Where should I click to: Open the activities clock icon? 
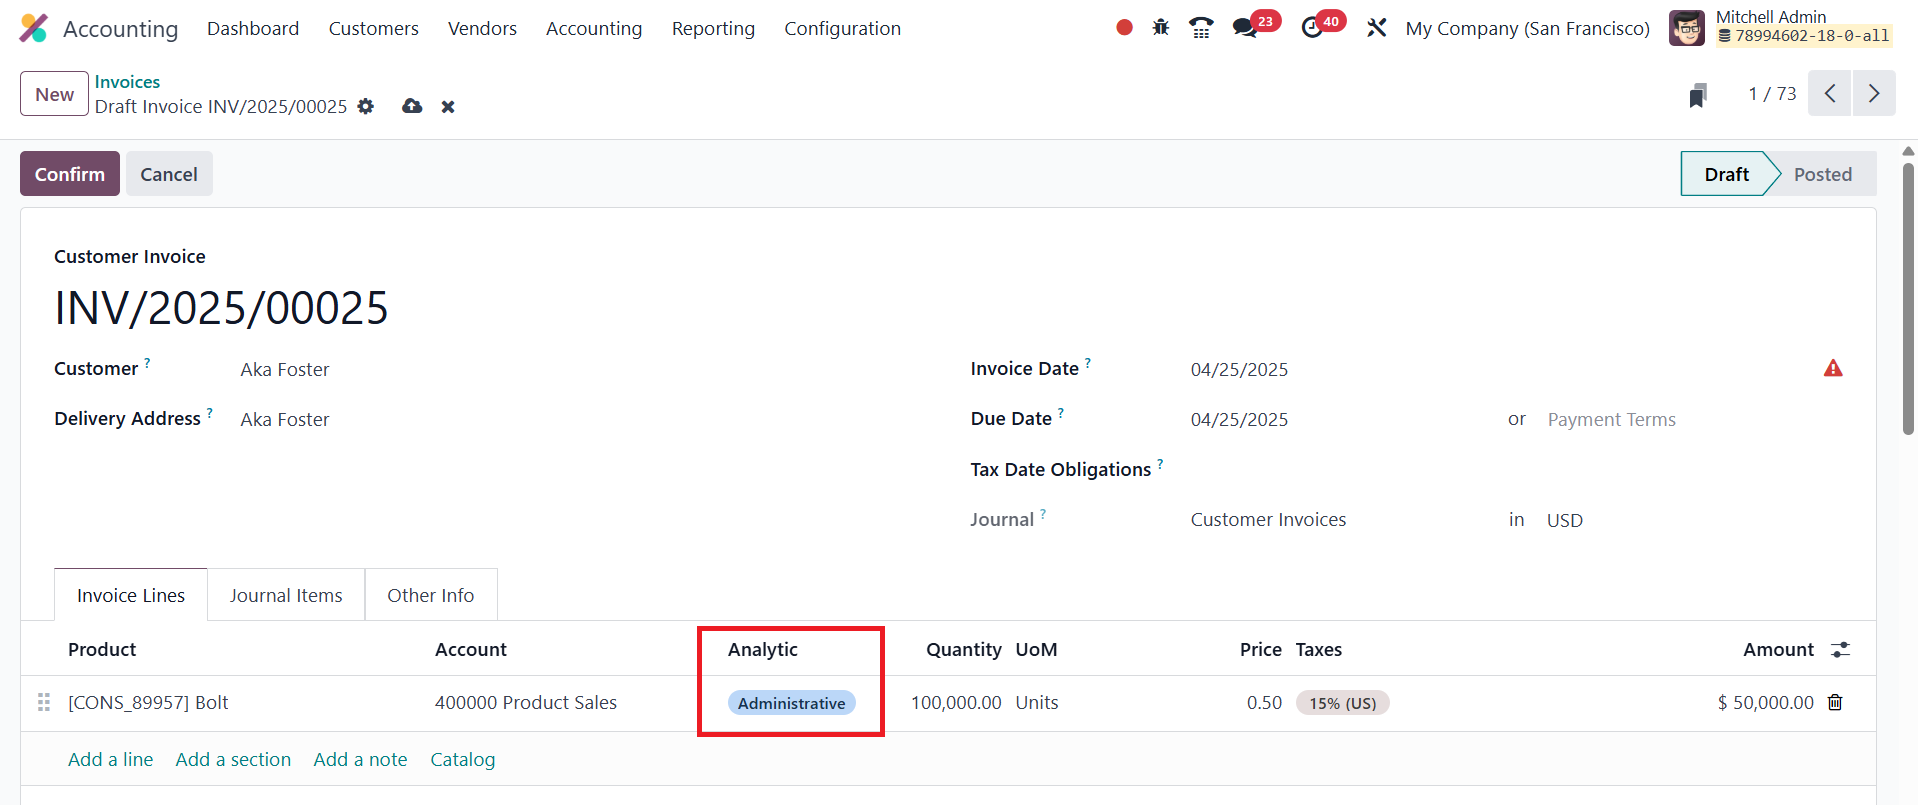point(1312,28)
